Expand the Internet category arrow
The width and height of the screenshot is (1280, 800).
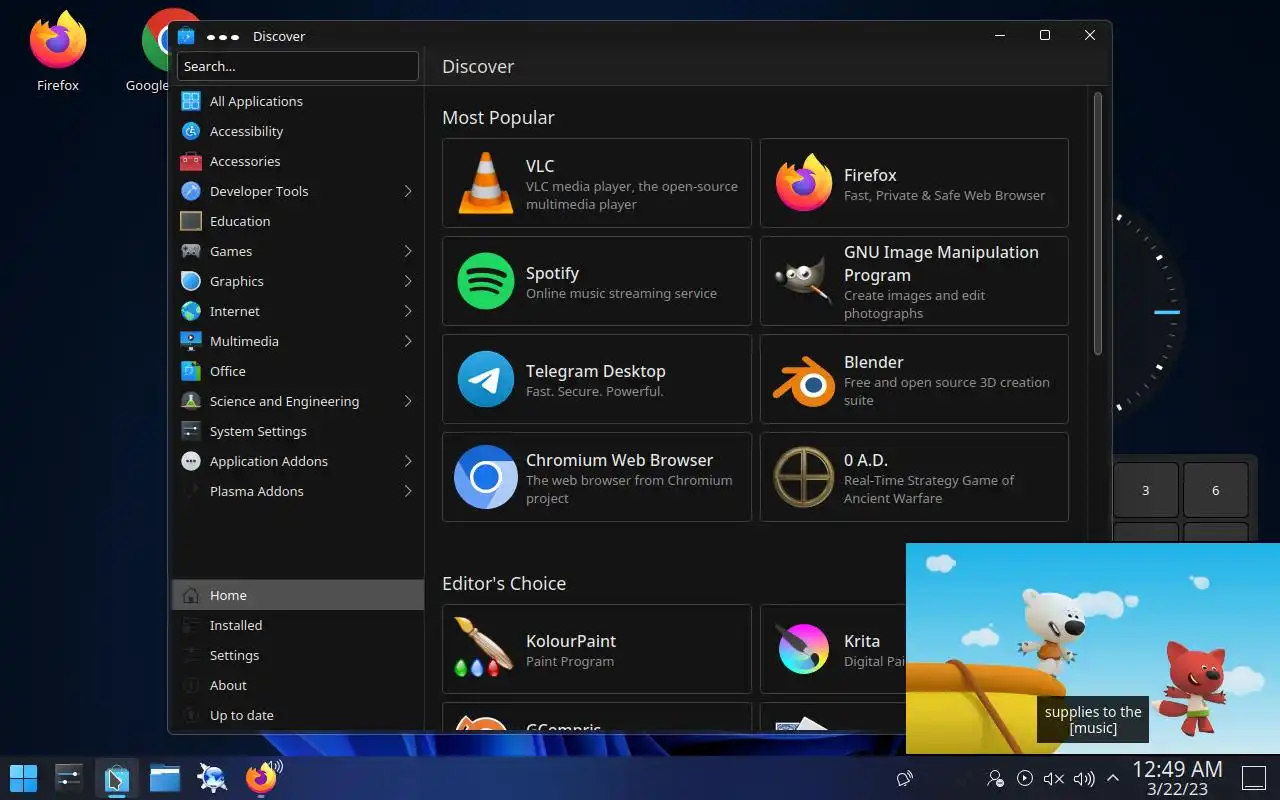(x=408, y=311)
